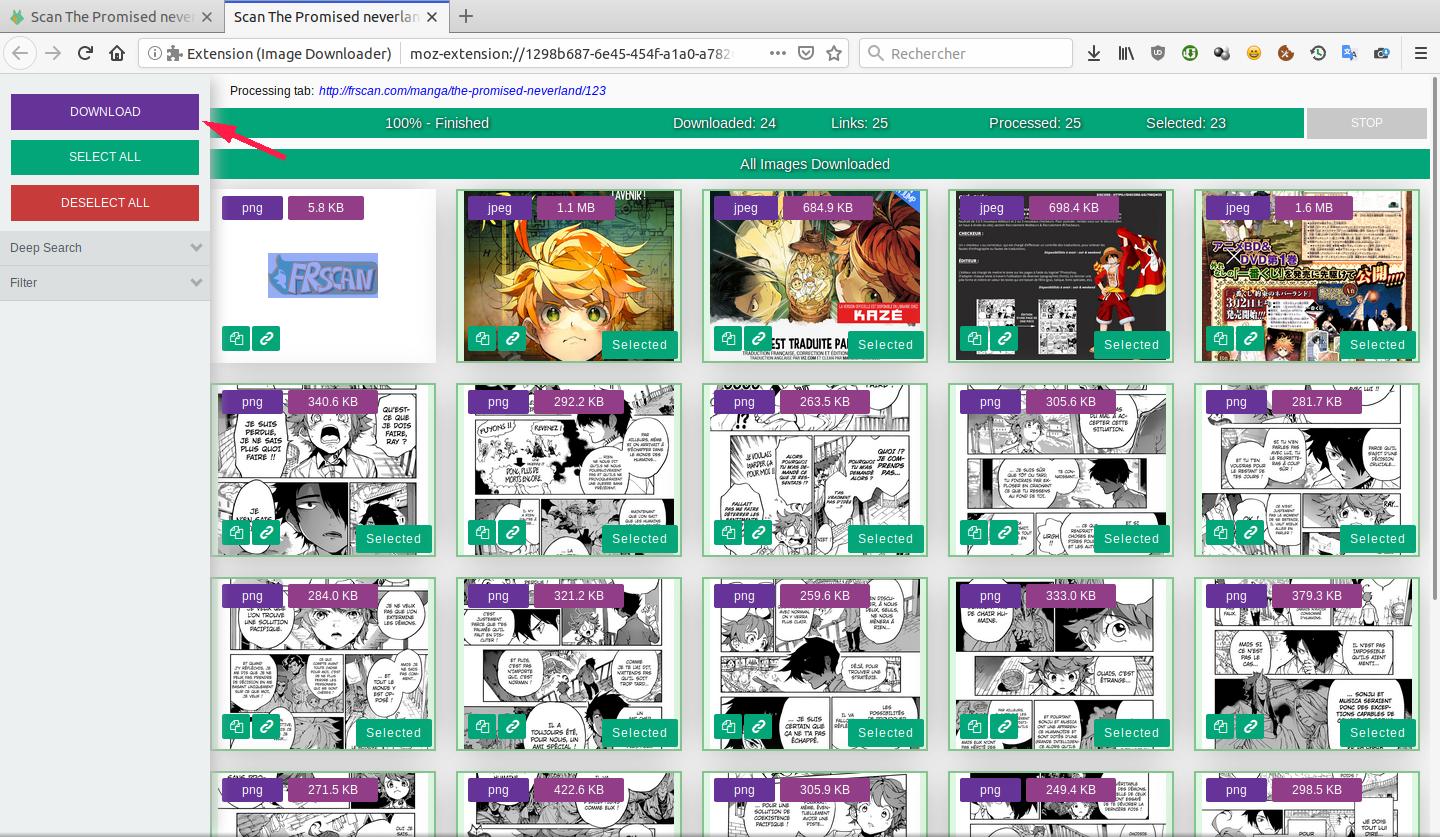Click the gray STOP button
Screen dimensions: 1440x837
pyautogui.click(x=1367, y=123)
